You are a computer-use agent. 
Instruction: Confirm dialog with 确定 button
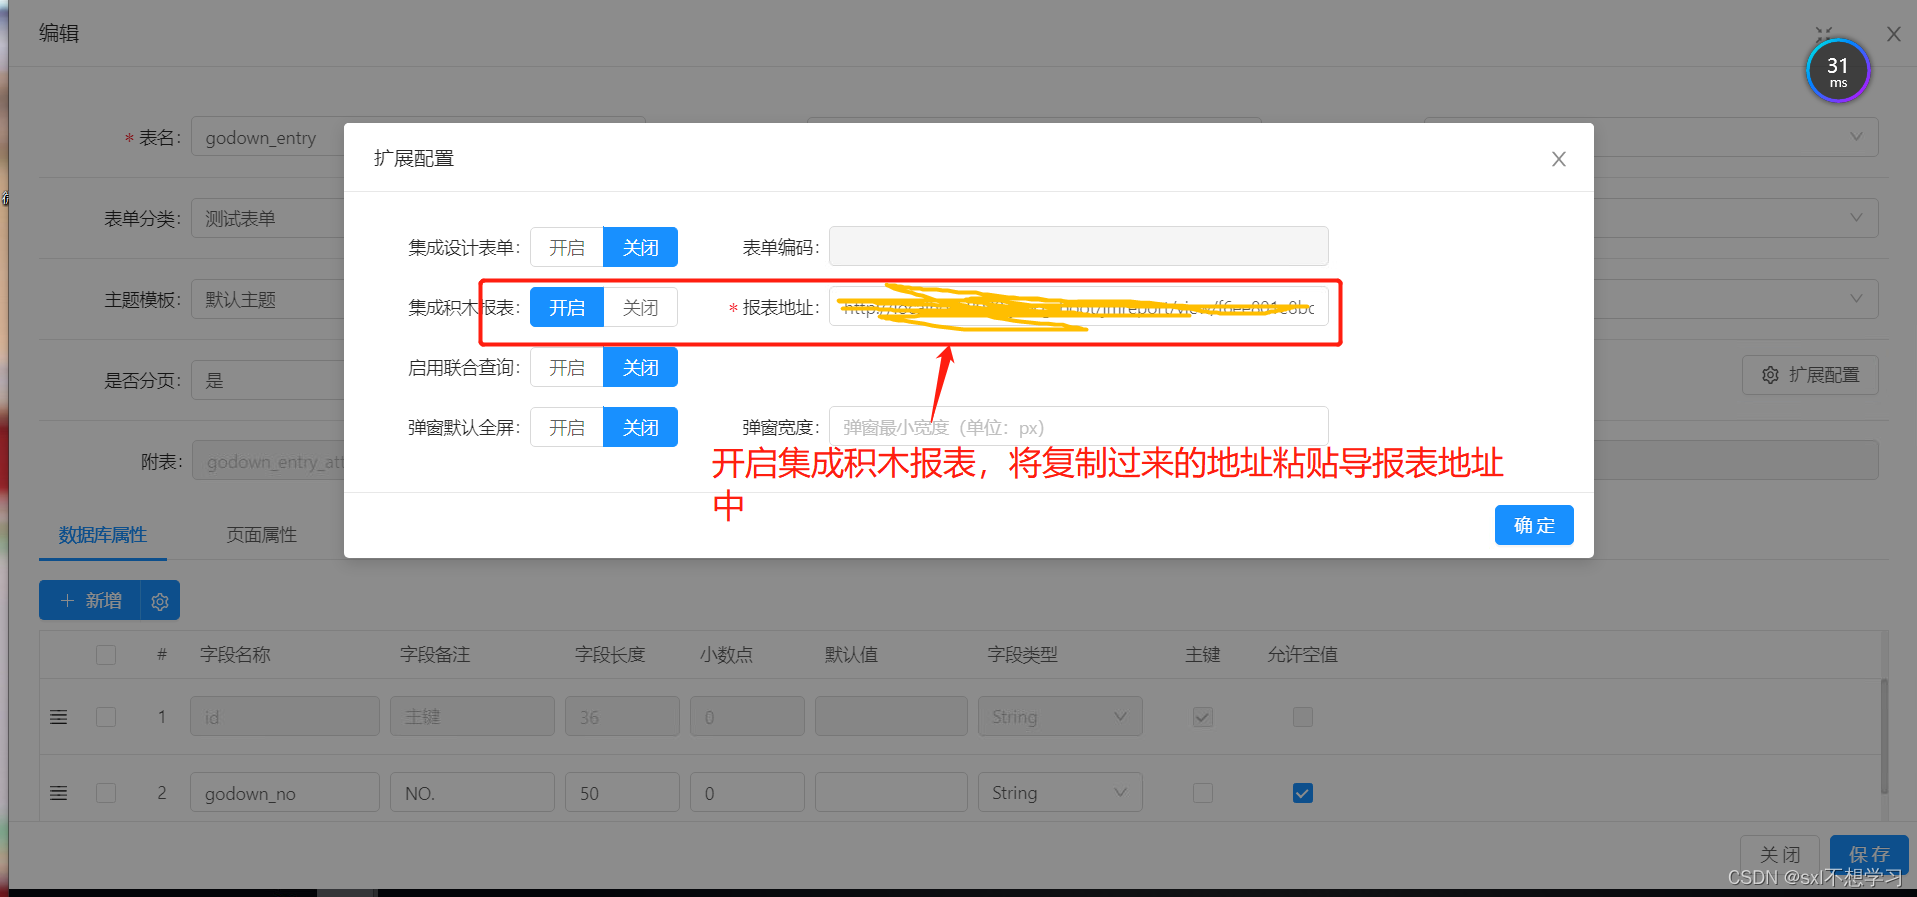[1534, 525]
